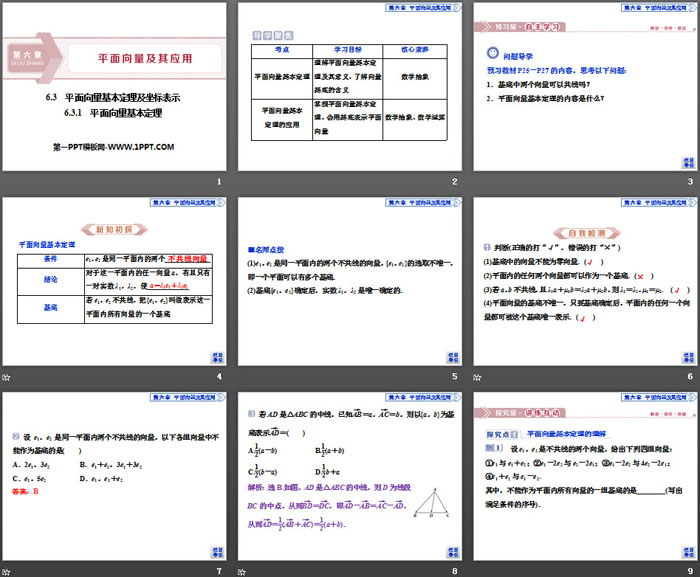Click 探究点 label on slide 9
Image resolution: width=700 pixels, height=577 pixels.
[x=502, y=434]
